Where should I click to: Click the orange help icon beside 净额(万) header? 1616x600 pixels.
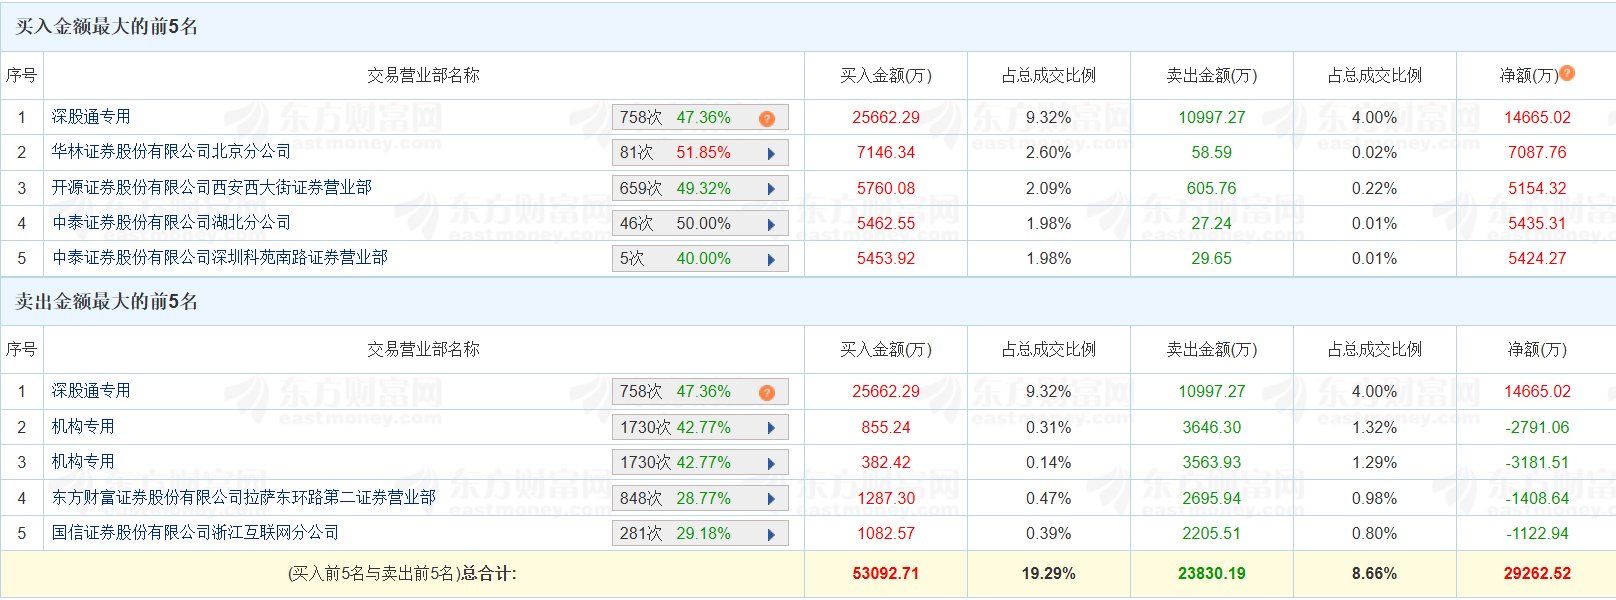tap(1567, 73)
